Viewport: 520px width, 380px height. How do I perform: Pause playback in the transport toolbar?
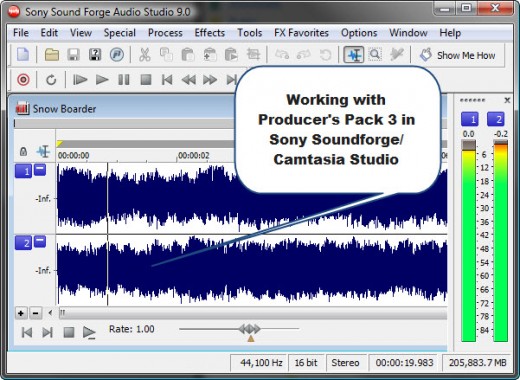[124, 80]
